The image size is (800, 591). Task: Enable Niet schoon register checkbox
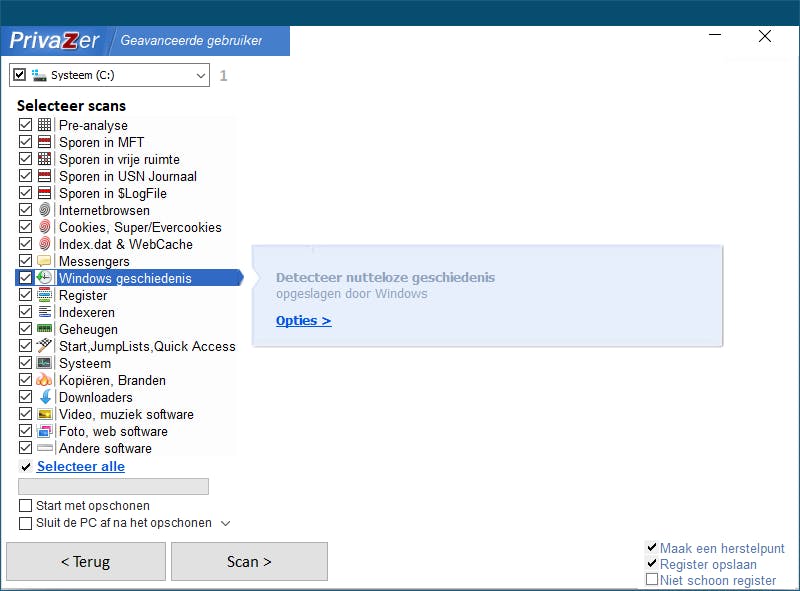tap(652, 579)
